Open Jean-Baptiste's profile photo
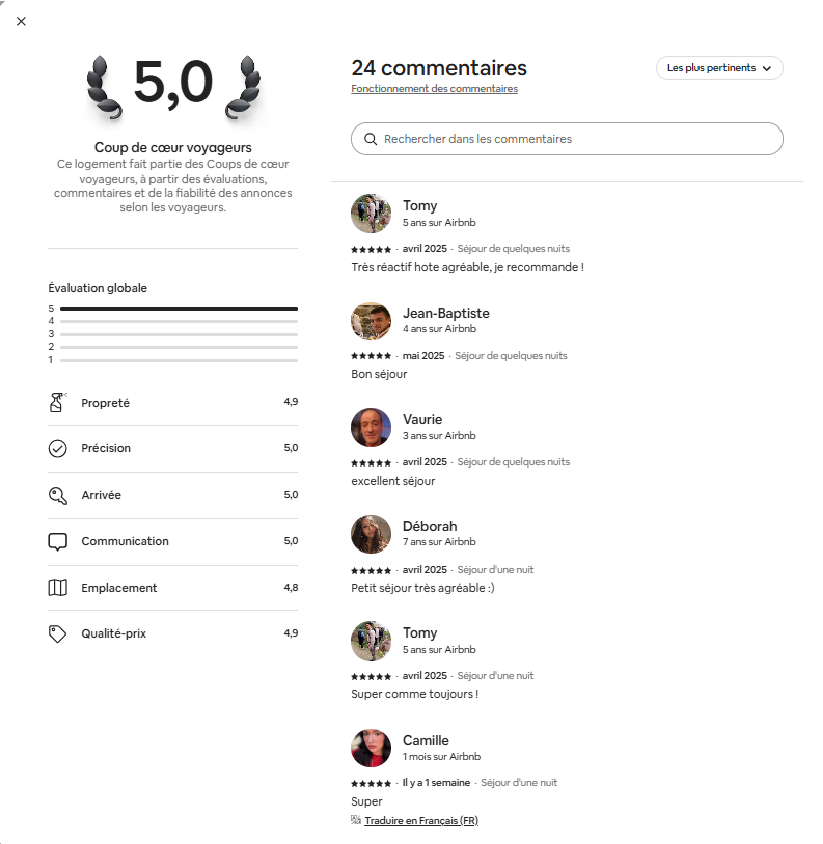Image resolution: width=823 pixels, height=844 pixels. coord(371,321)
